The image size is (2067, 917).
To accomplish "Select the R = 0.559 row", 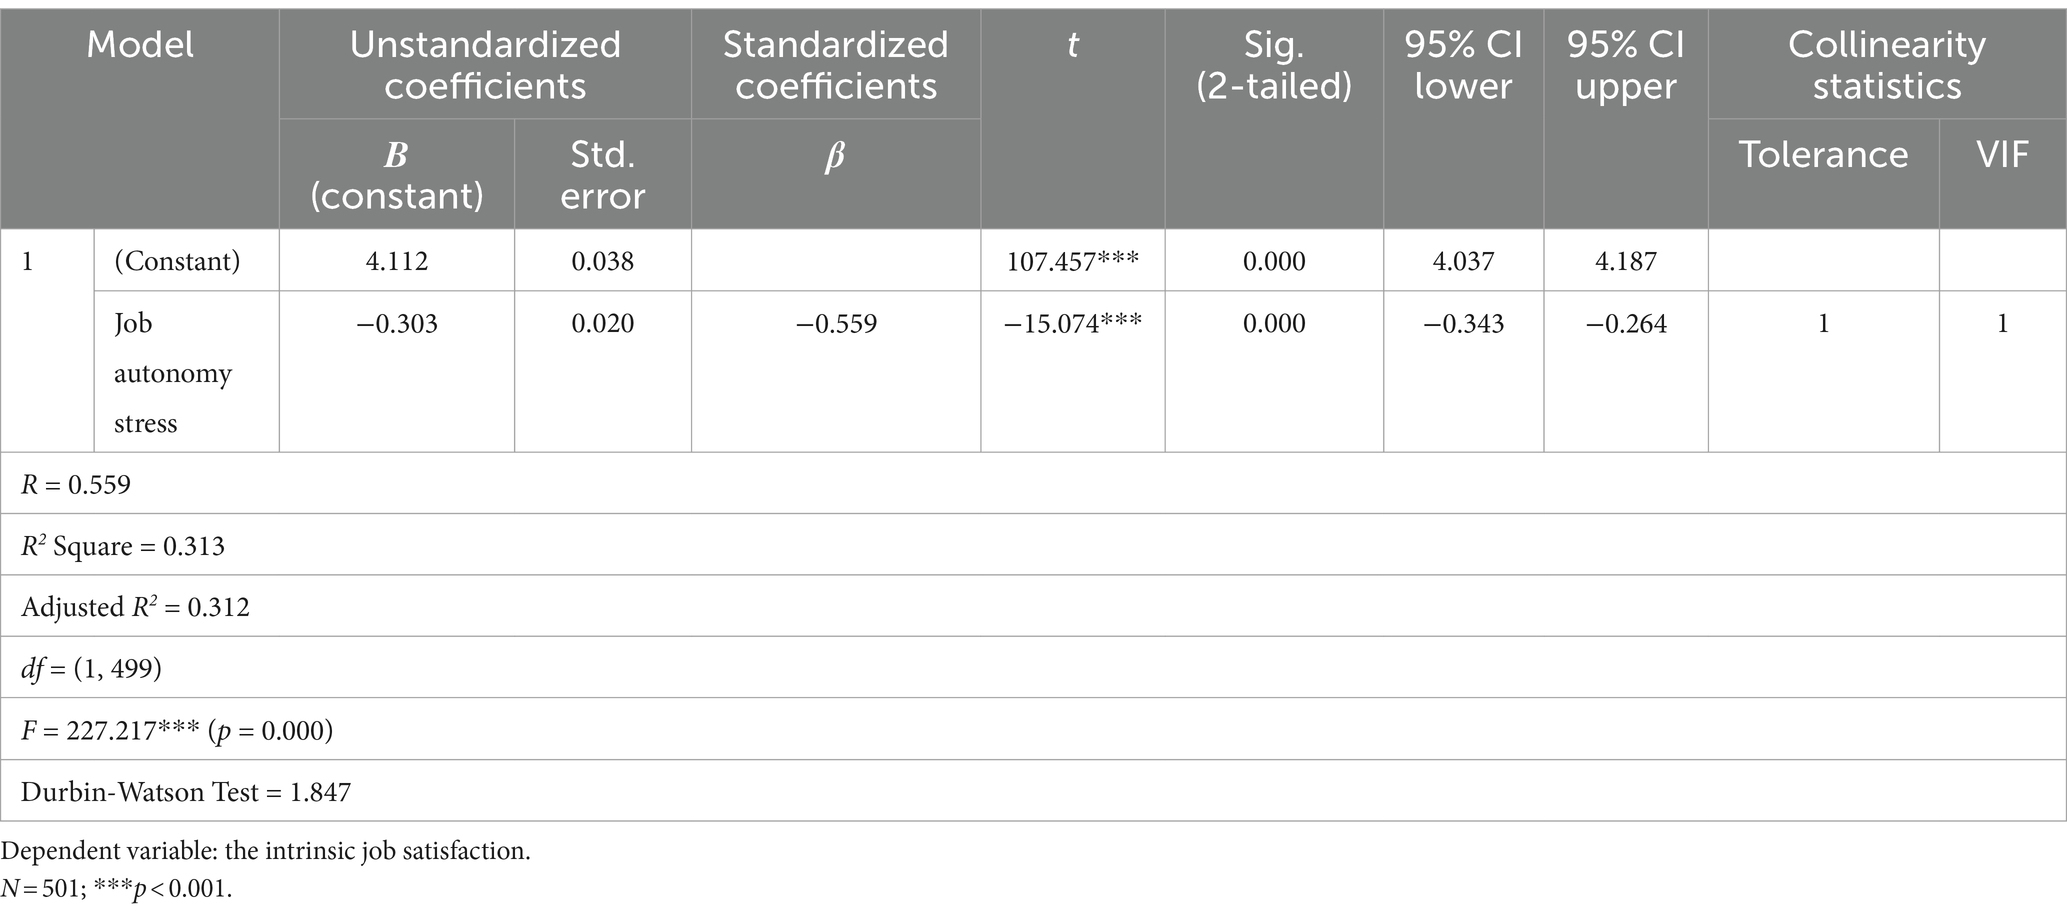I will click(x=1033, y=484).
